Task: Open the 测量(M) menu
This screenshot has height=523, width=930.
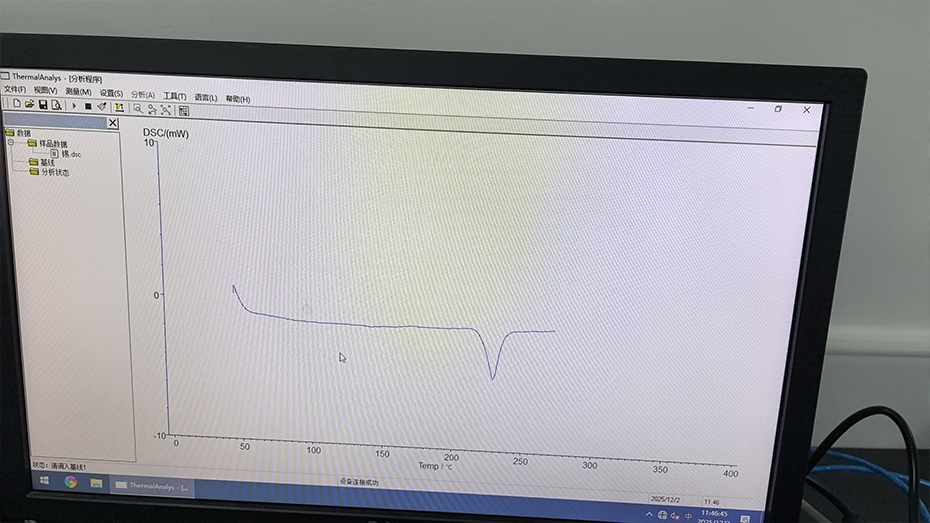Action: pos(78,92)
